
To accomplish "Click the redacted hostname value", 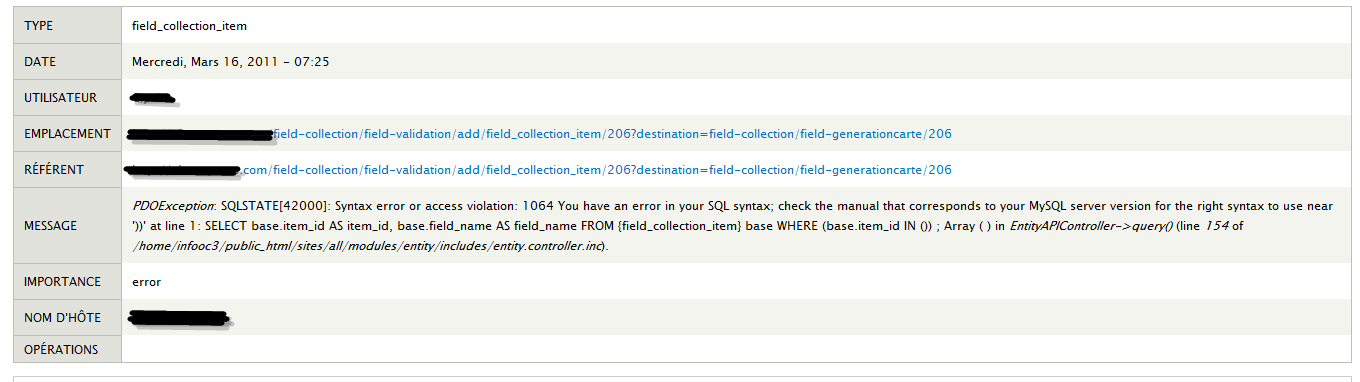I will pyautogui.click(x=180, y=319).
